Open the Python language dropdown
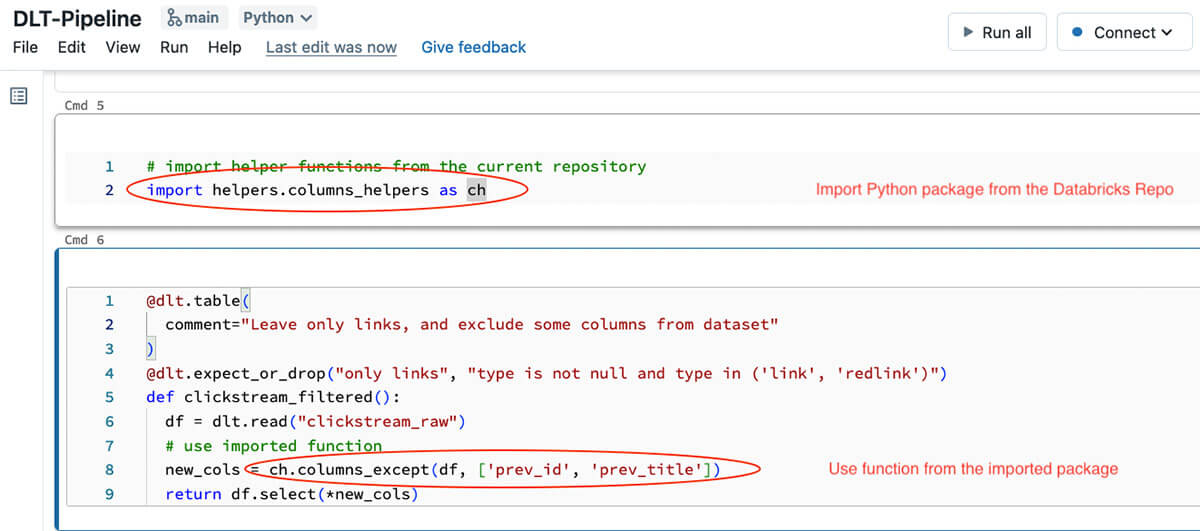This screenshot has width=1200, height=531. [x=278, y=18]
